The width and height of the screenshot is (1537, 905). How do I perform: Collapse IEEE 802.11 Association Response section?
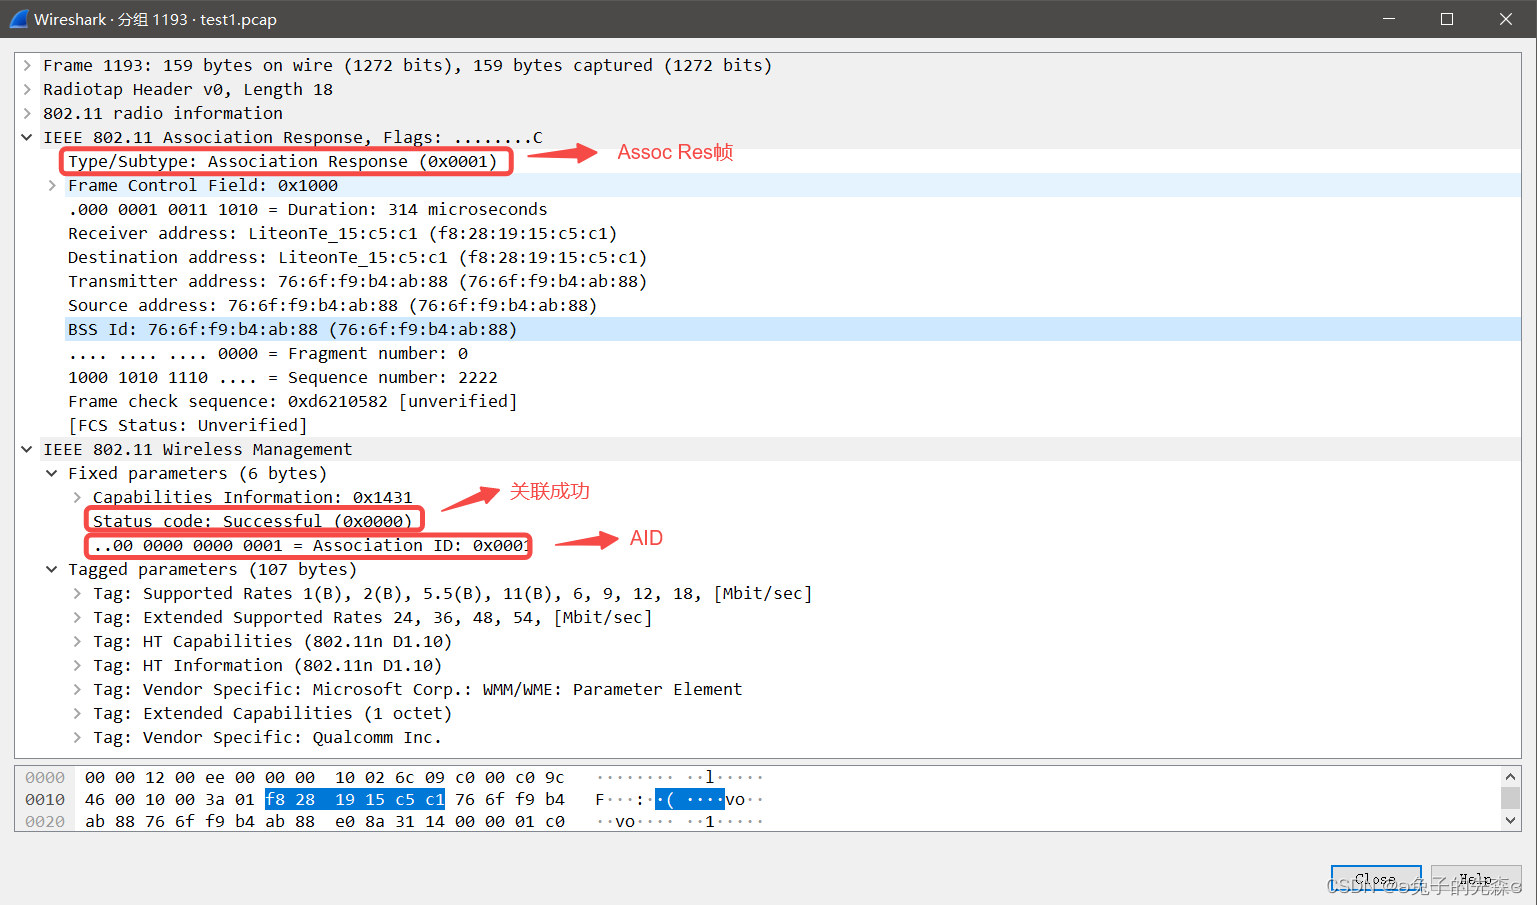(27, 137)
